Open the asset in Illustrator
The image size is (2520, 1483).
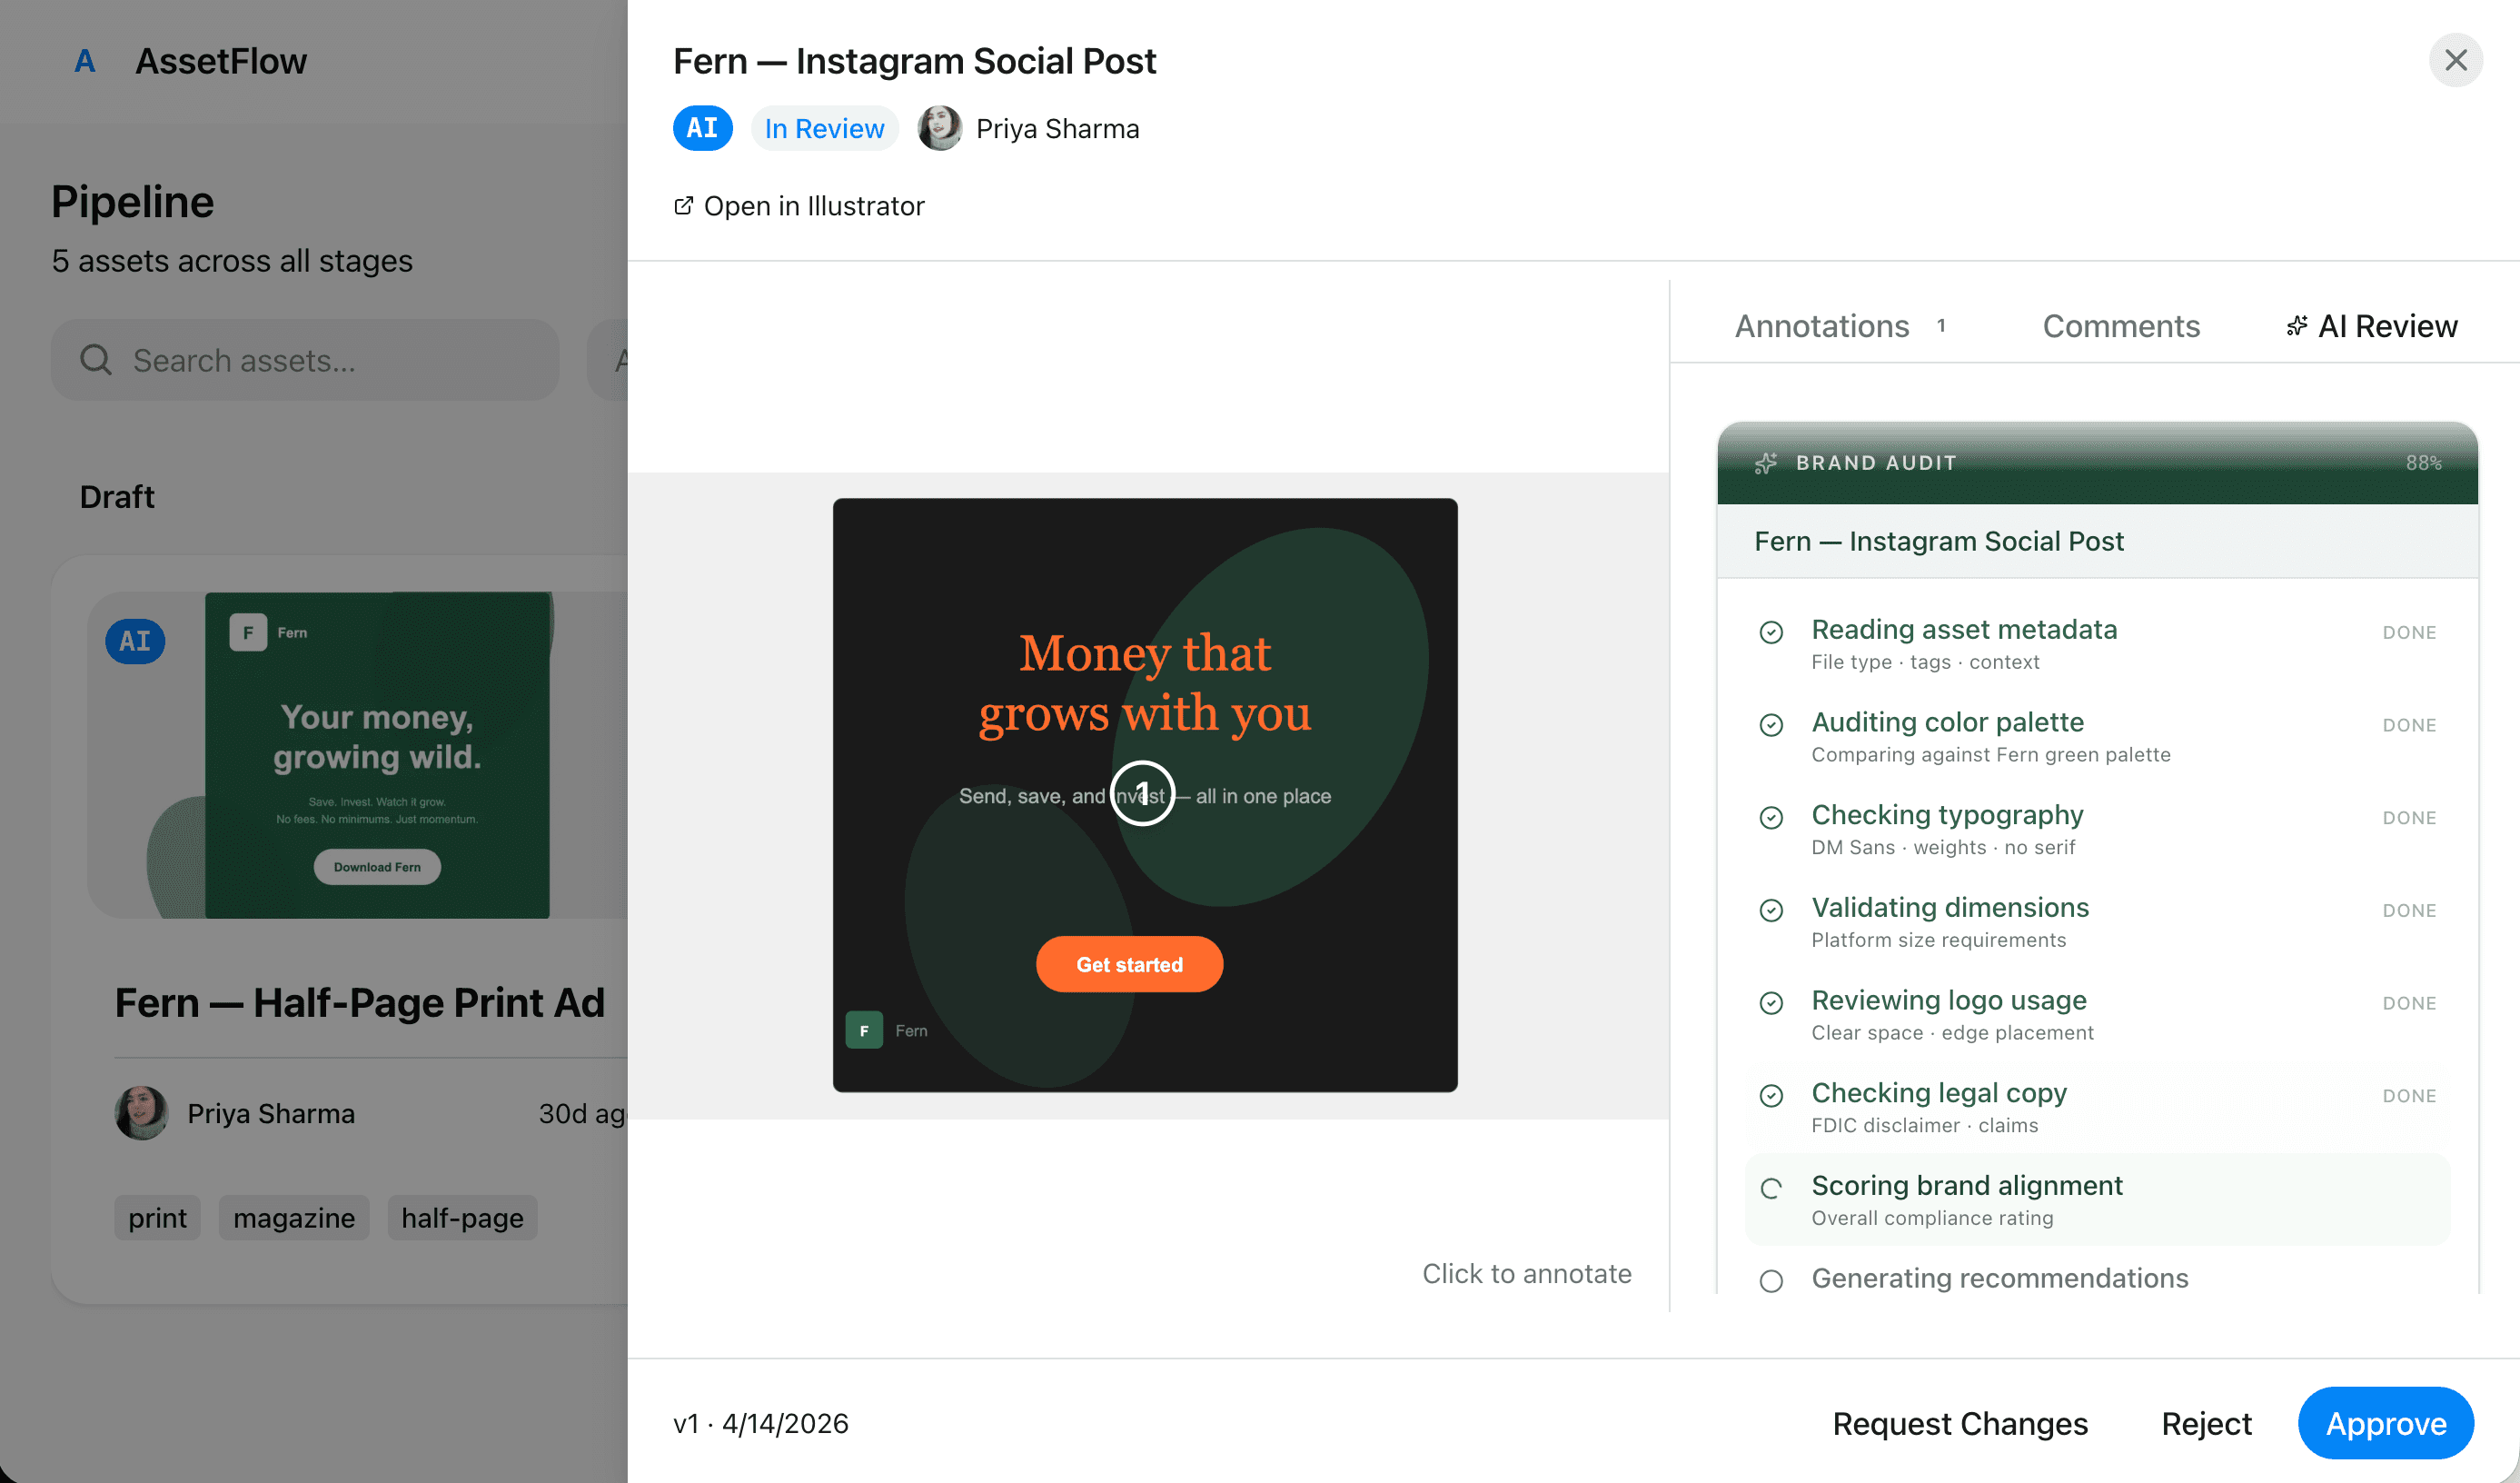[799, 206]
